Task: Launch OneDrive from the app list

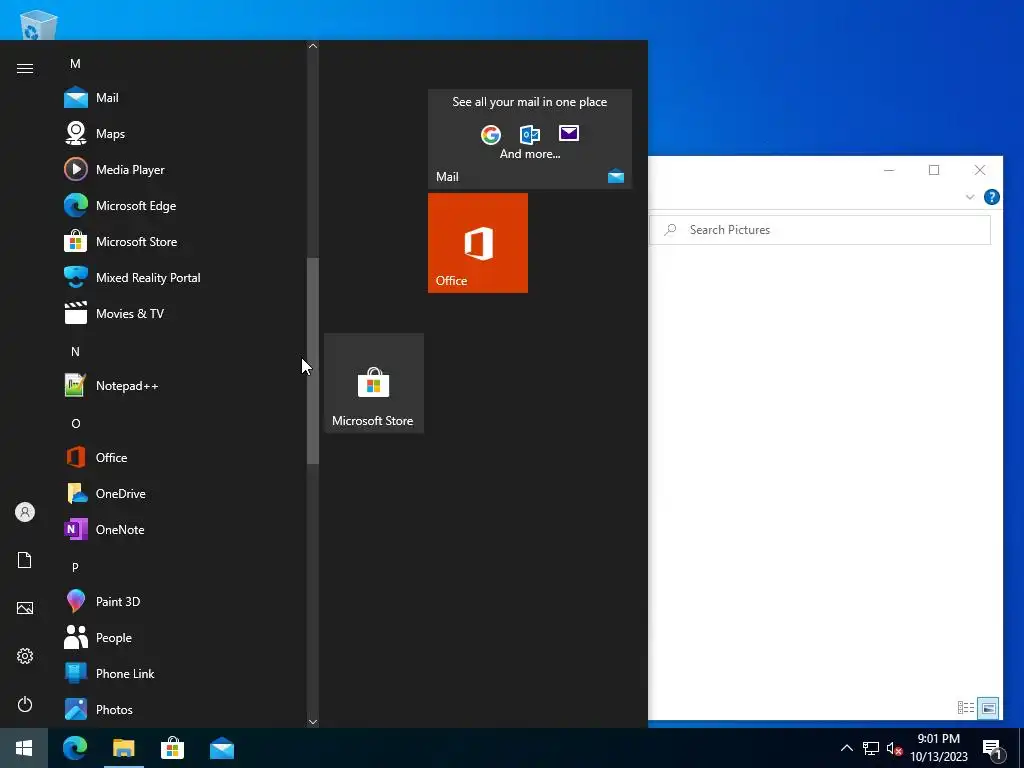Action: pos(182,494)
